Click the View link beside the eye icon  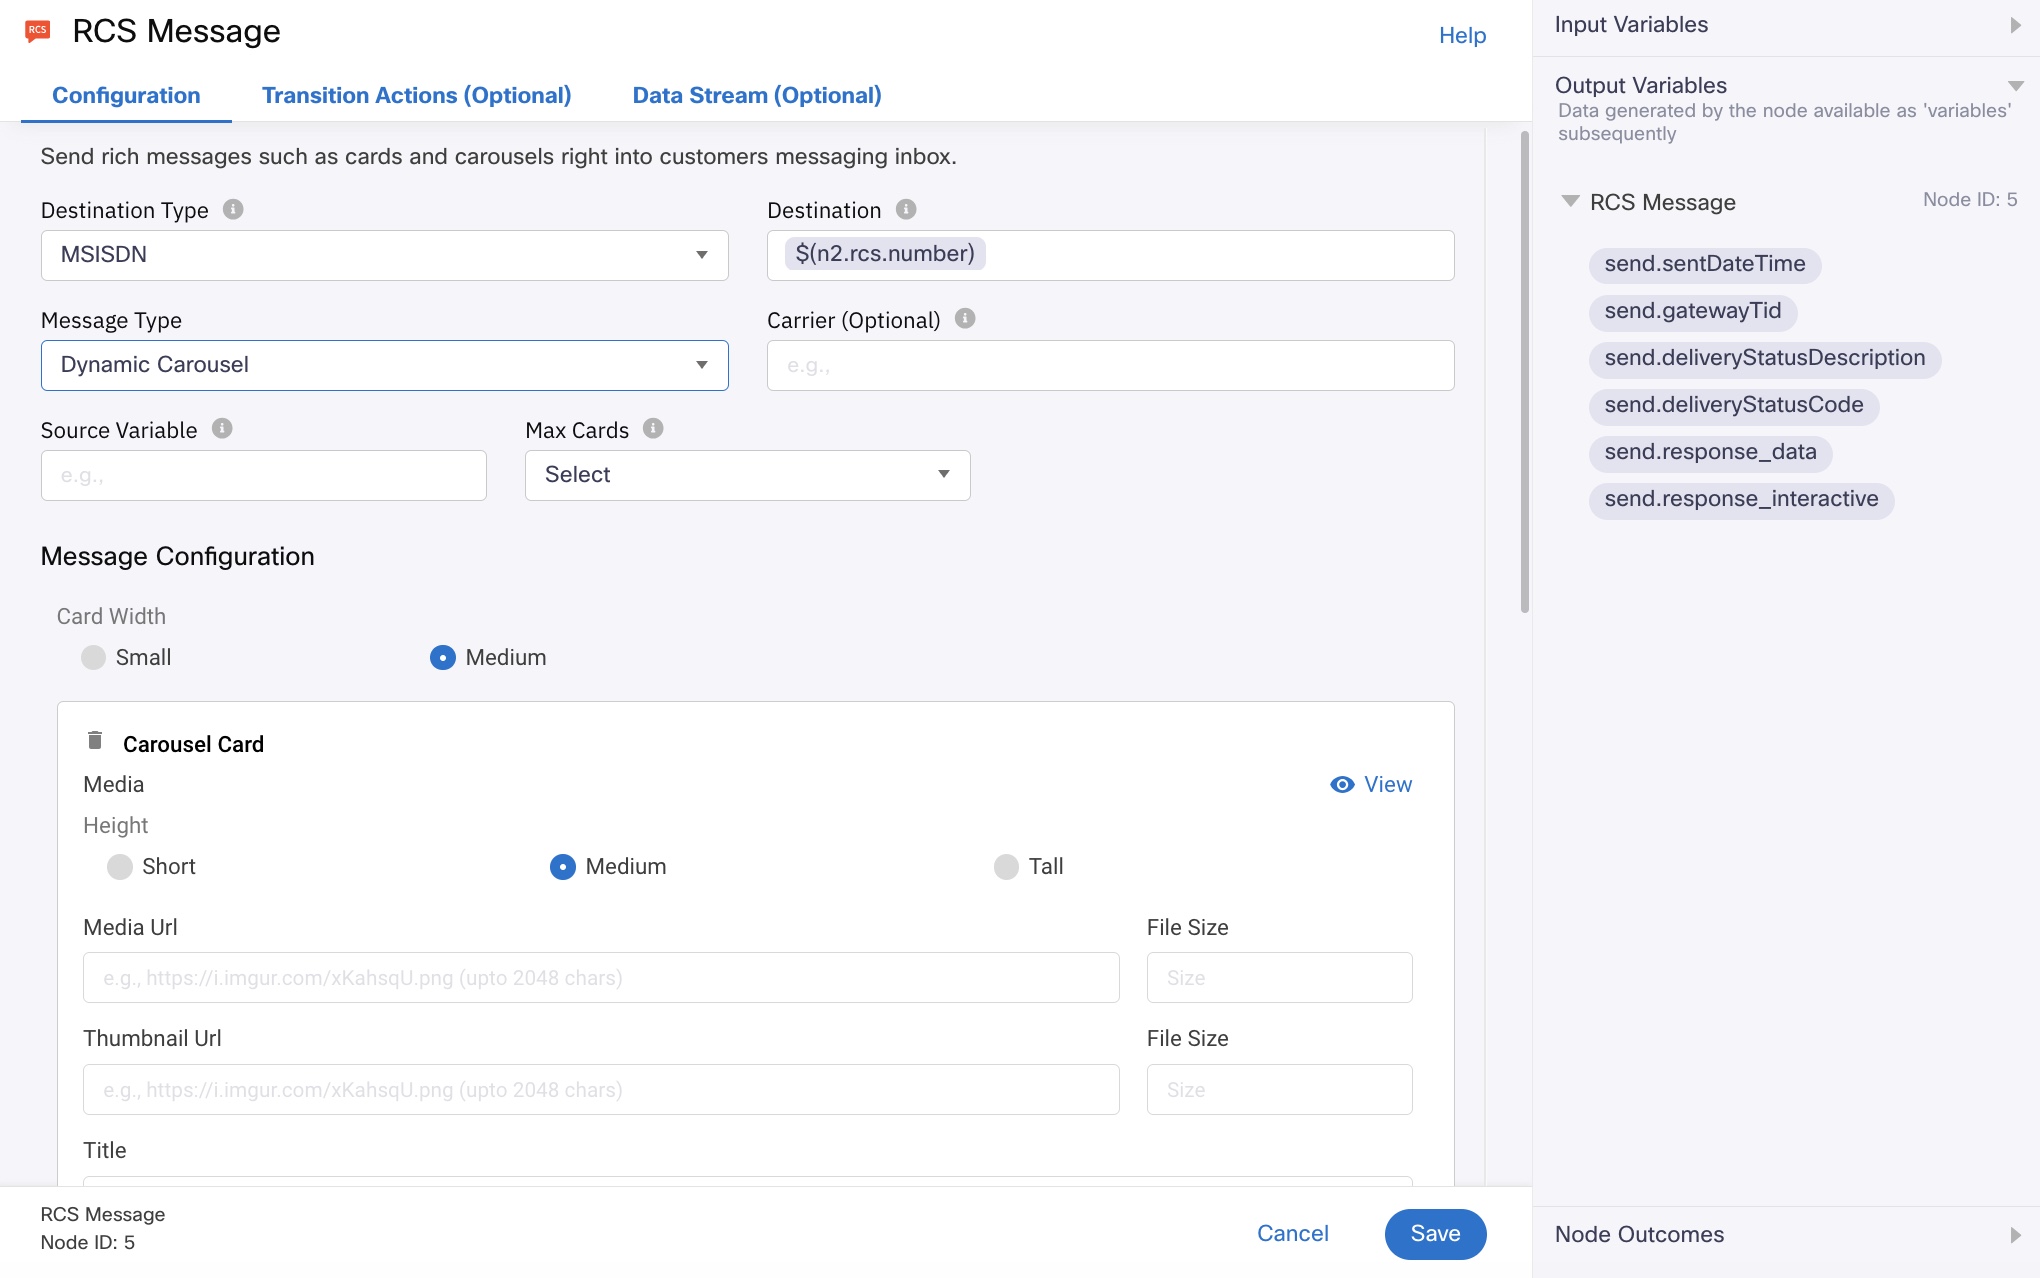click(1388, 784)
